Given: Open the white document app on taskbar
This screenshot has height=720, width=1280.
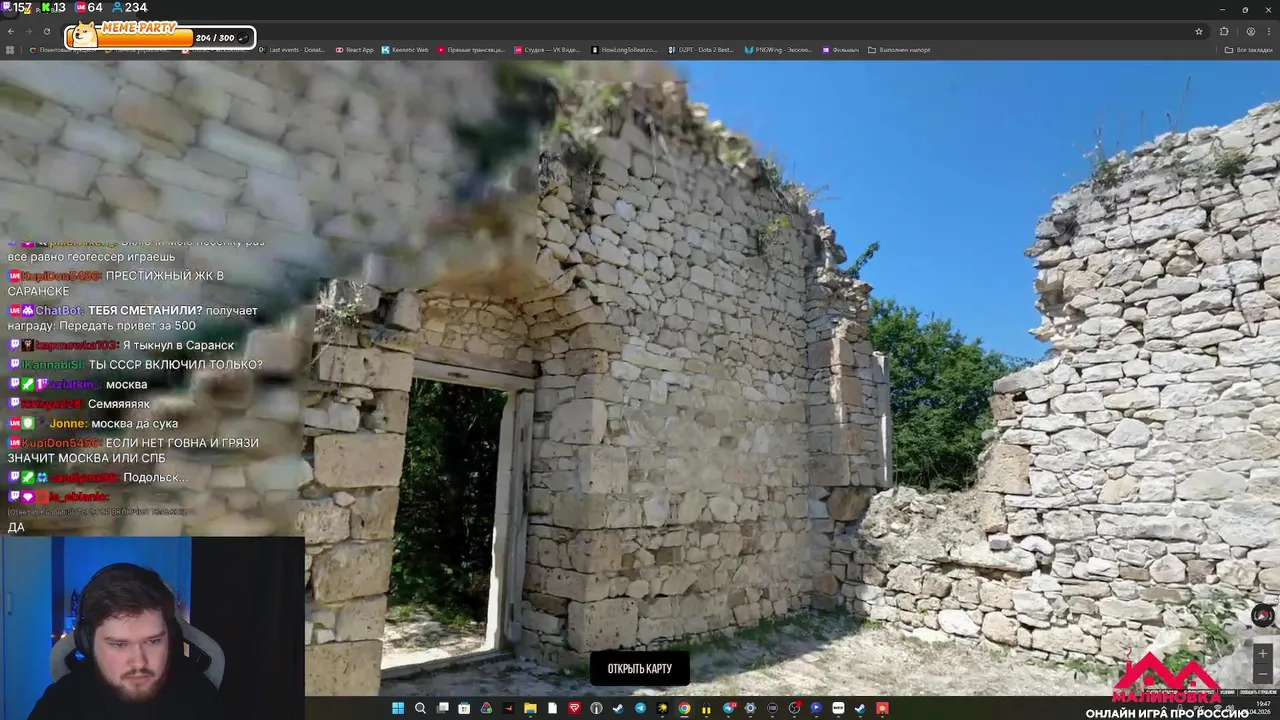Looking at the screenshot, I should pyautogui.click(x=553, y=708).
